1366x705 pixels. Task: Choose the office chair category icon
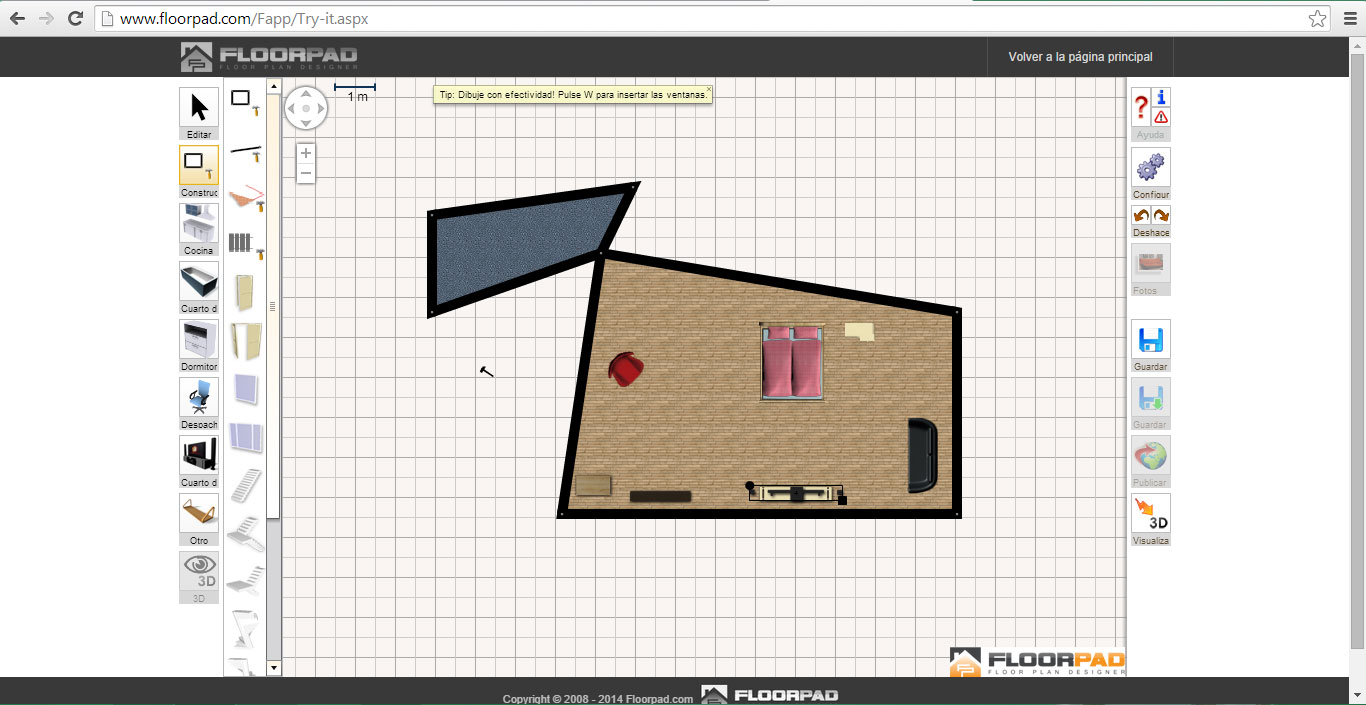[198, 398]
